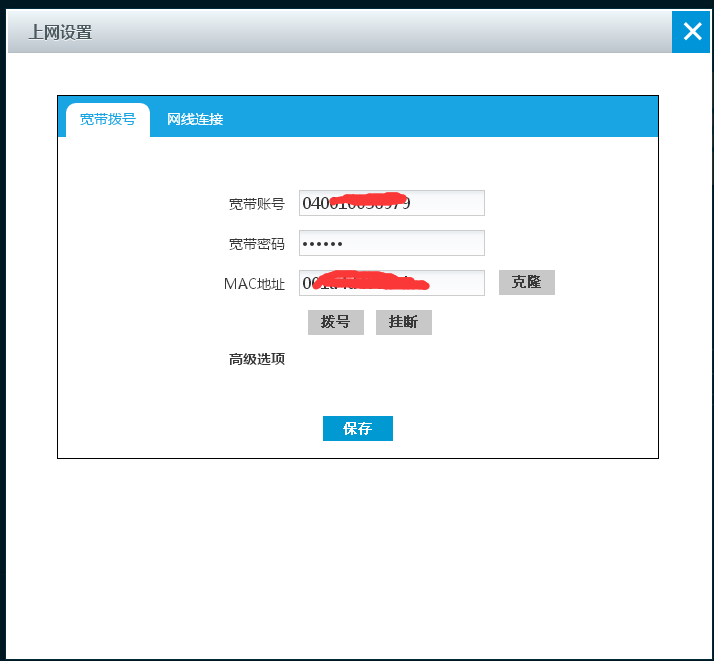The image size is (714, 661).
Task: Close the 上网设置 dialog with the X
Action: [x=692, y=32]
